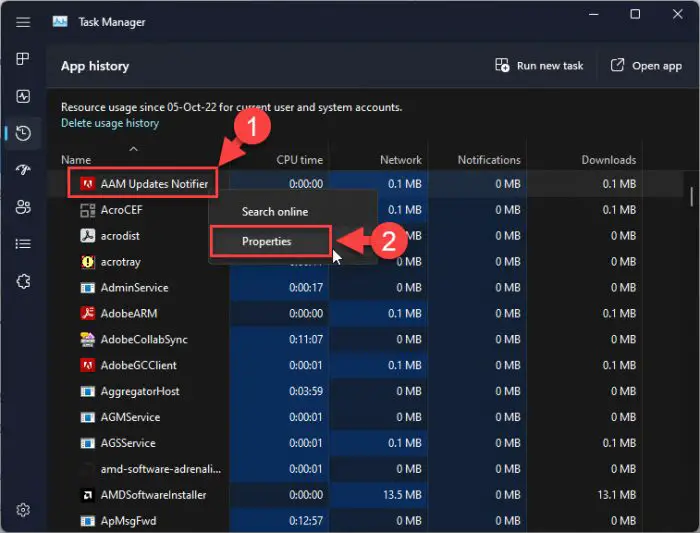Open Task Manager settings gear
Image resolution: width=700 pixels, height=533 pixels.
coord(23,509)
